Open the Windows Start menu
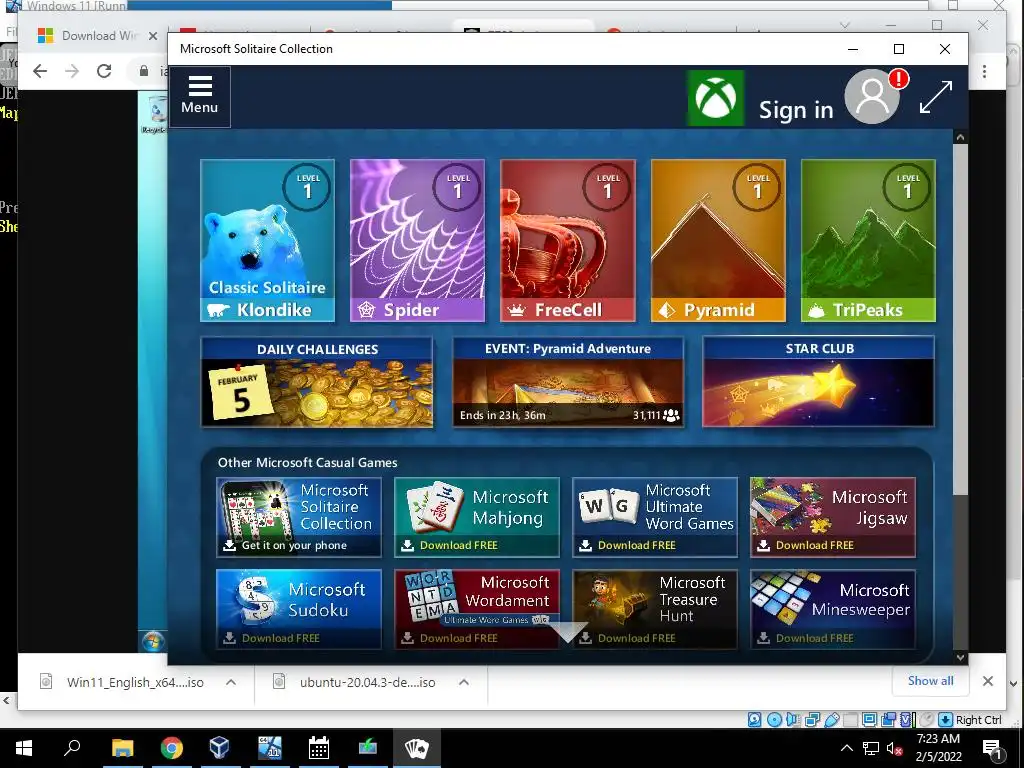 (x=24, y=748)
